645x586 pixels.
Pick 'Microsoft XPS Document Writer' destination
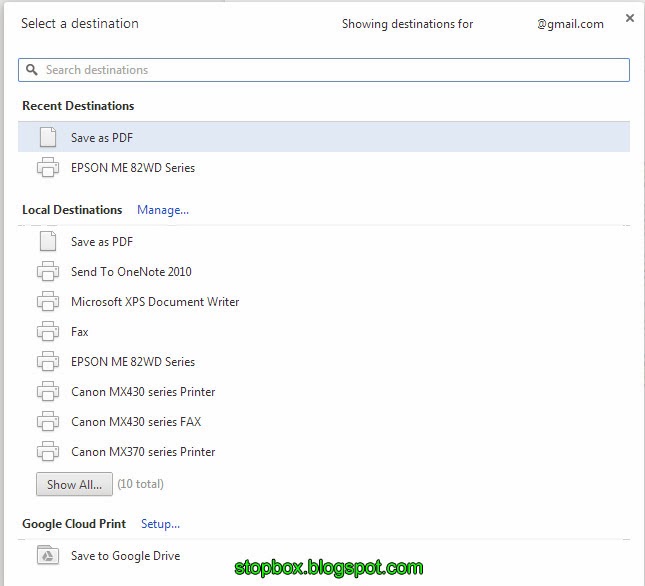(x=324, y=301)
